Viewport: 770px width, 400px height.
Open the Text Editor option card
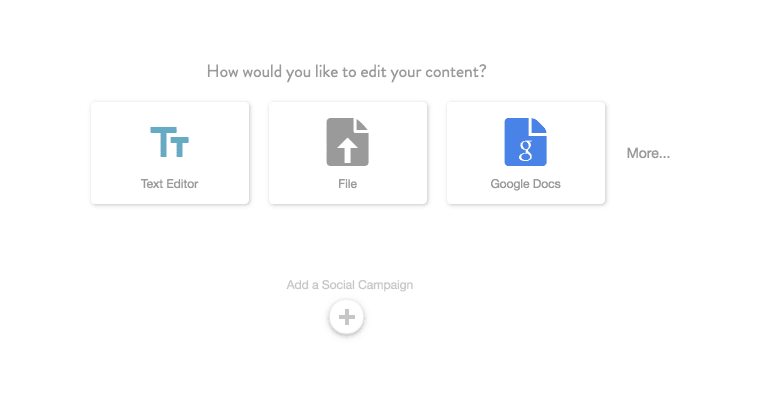click(169, 153)
